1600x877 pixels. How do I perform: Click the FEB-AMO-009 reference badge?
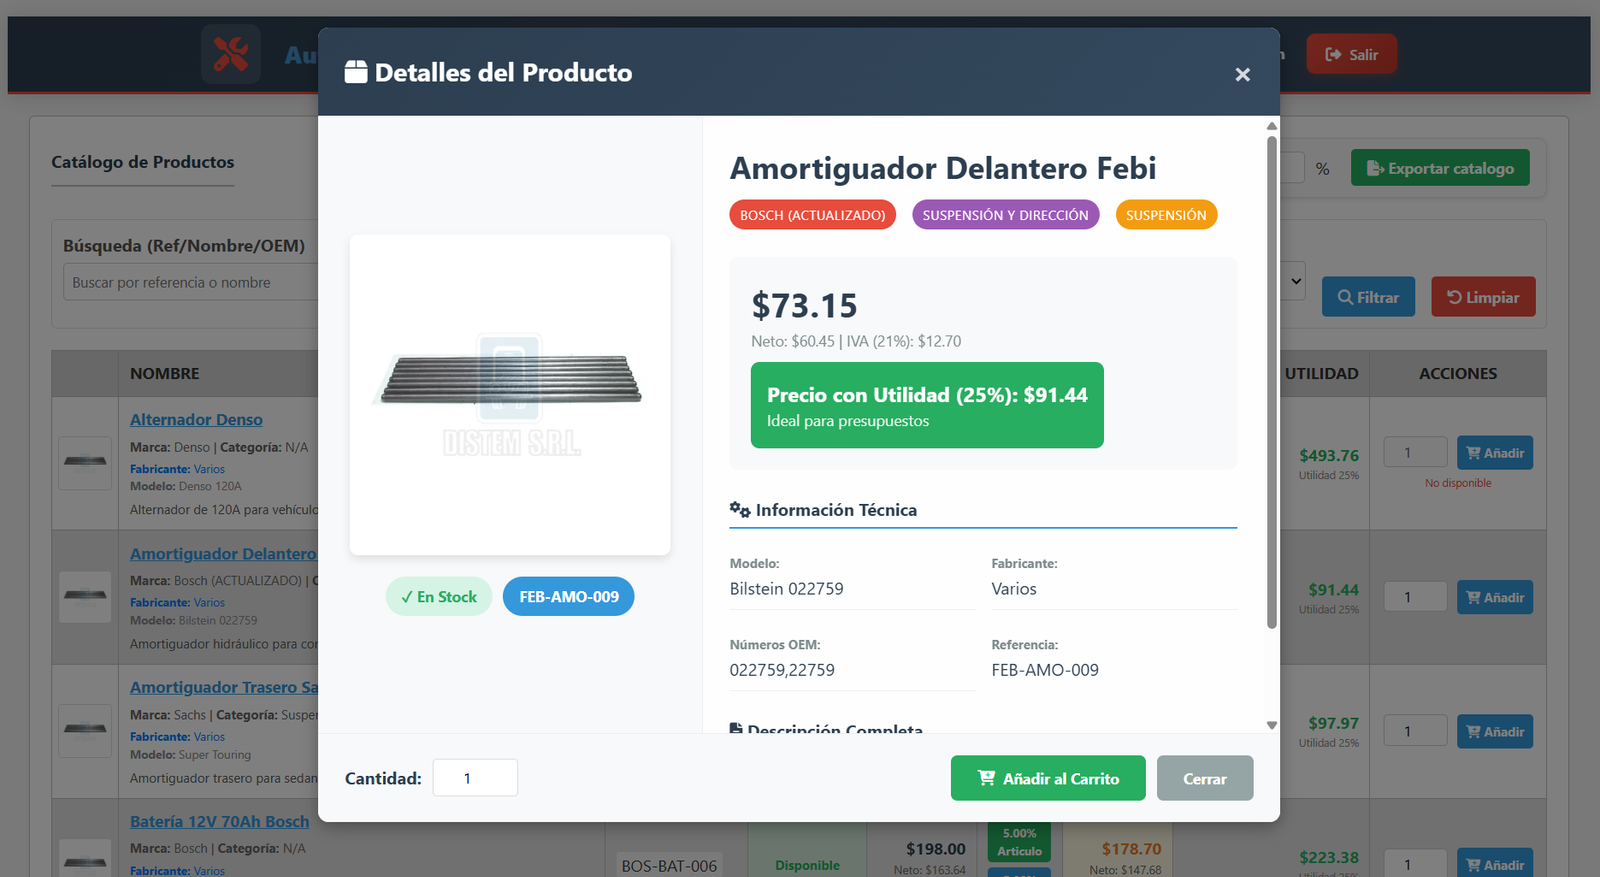pyautogui.click(x=568, y=596)
